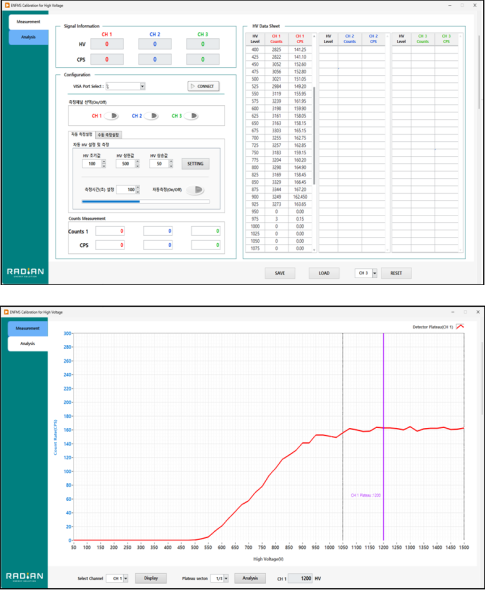Click the RESET button
Screen dimensions: 485x590
[396, 273]
